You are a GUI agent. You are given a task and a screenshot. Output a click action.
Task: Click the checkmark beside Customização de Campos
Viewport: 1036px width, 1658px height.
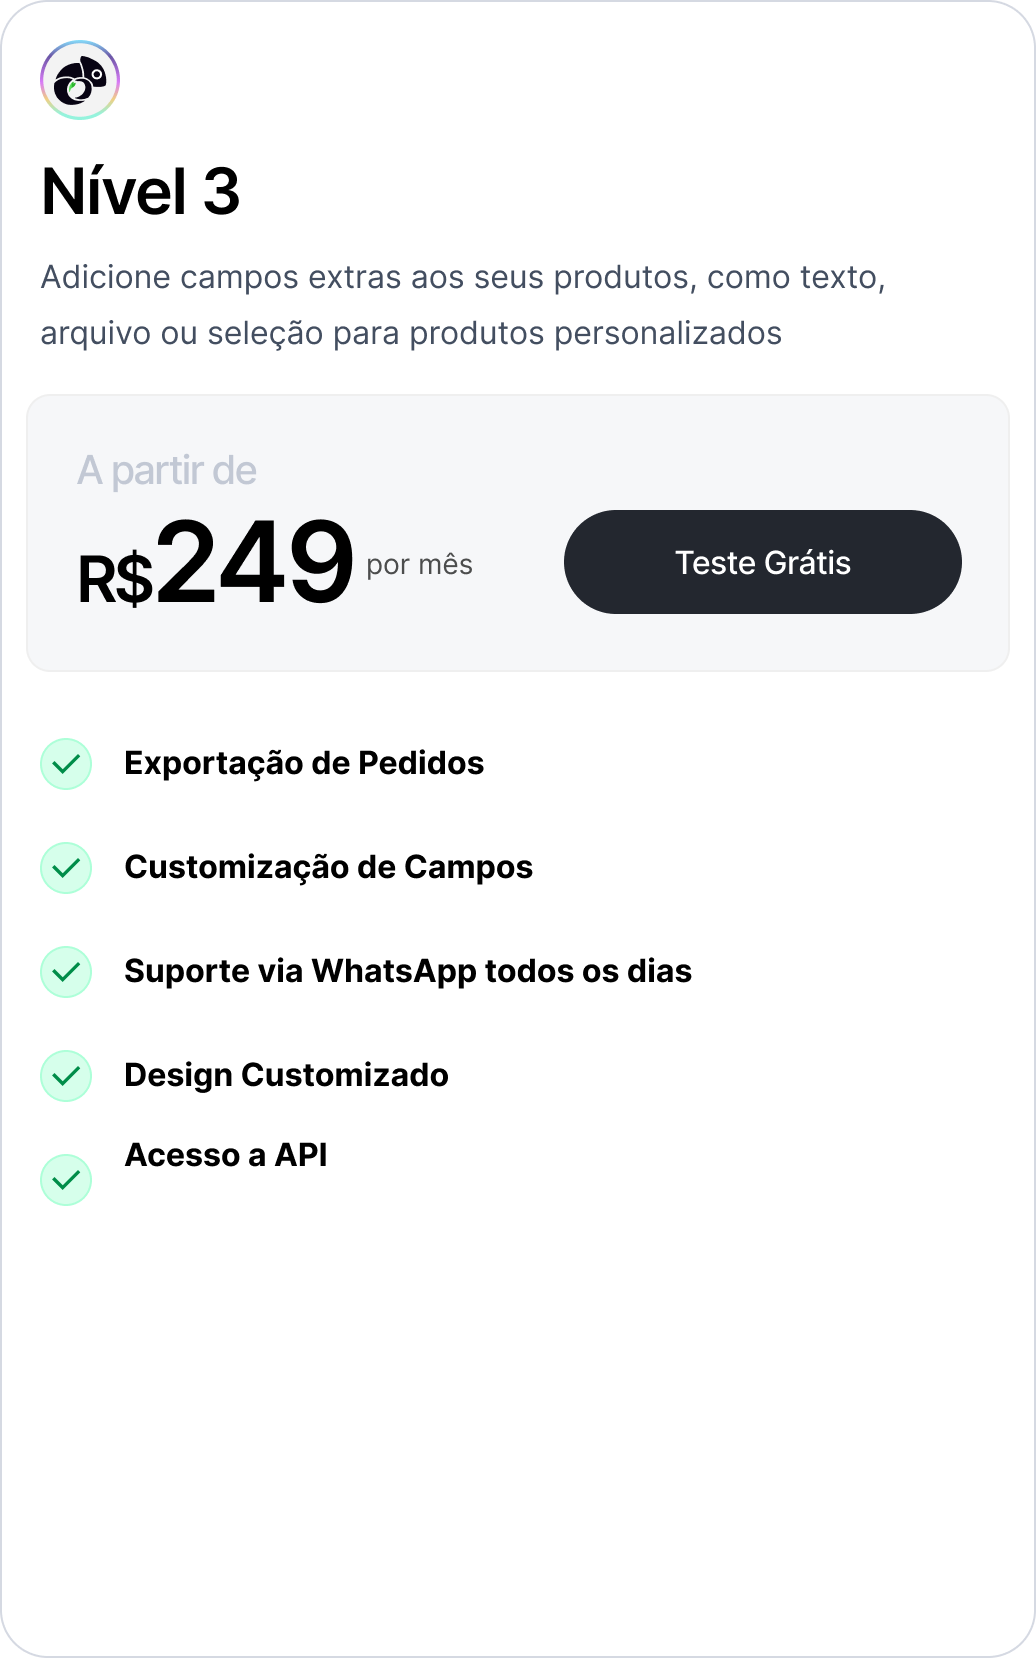pos(66,868)
